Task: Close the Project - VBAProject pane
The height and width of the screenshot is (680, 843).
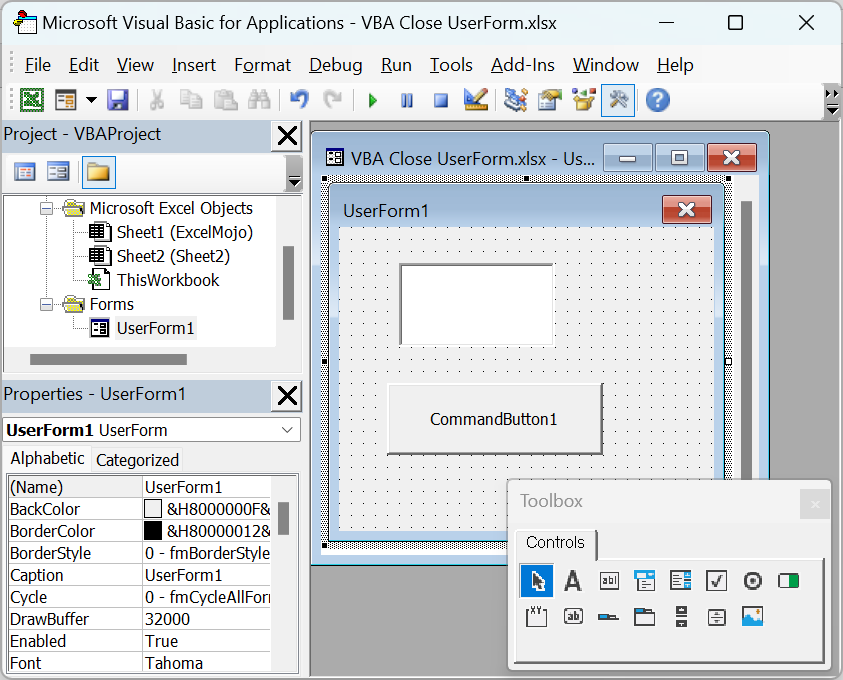Action: (288, 135)
